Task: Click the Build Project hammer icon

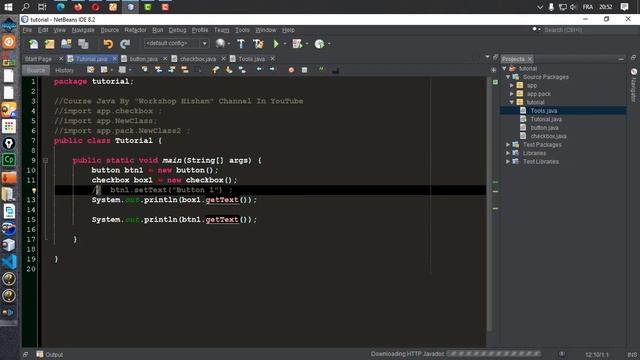Action: [x=241, y=44]
